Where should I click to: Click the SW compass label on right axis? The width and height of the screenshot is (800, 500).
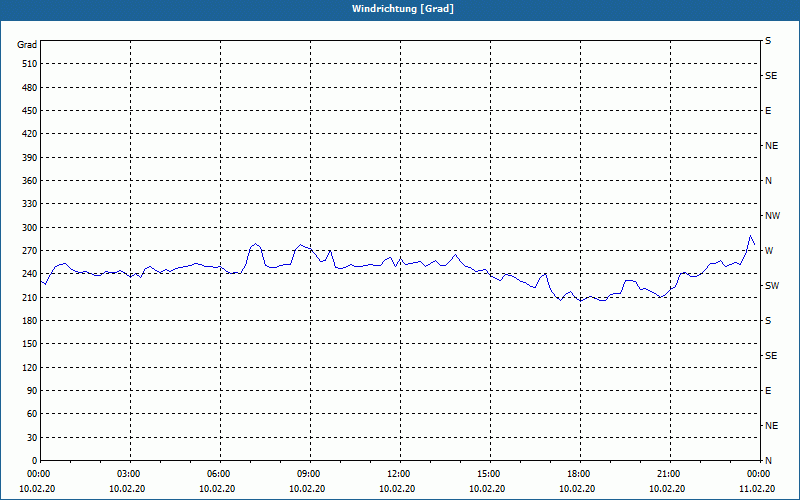tap(772, 286)
